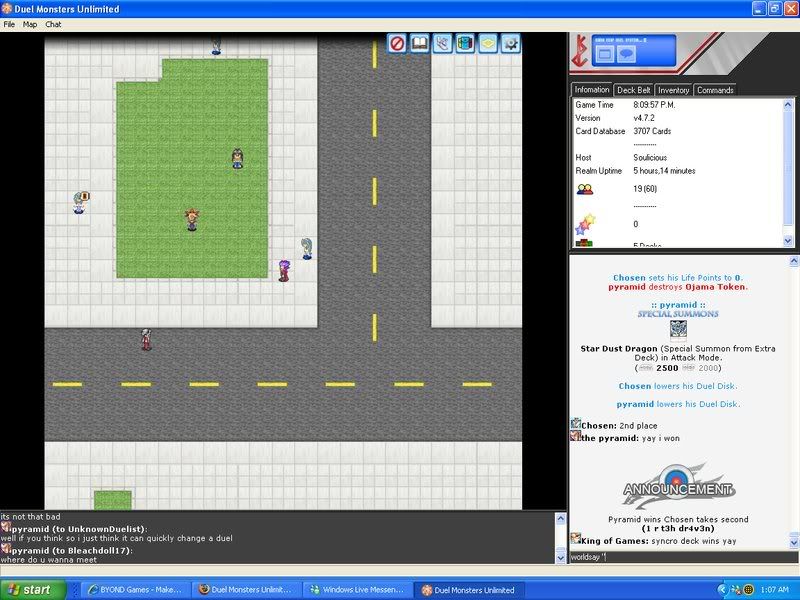Click the yellow layers toolbar icon
Image resolution: width=800 pixels, height=600 pixels.
click(488, 44)
